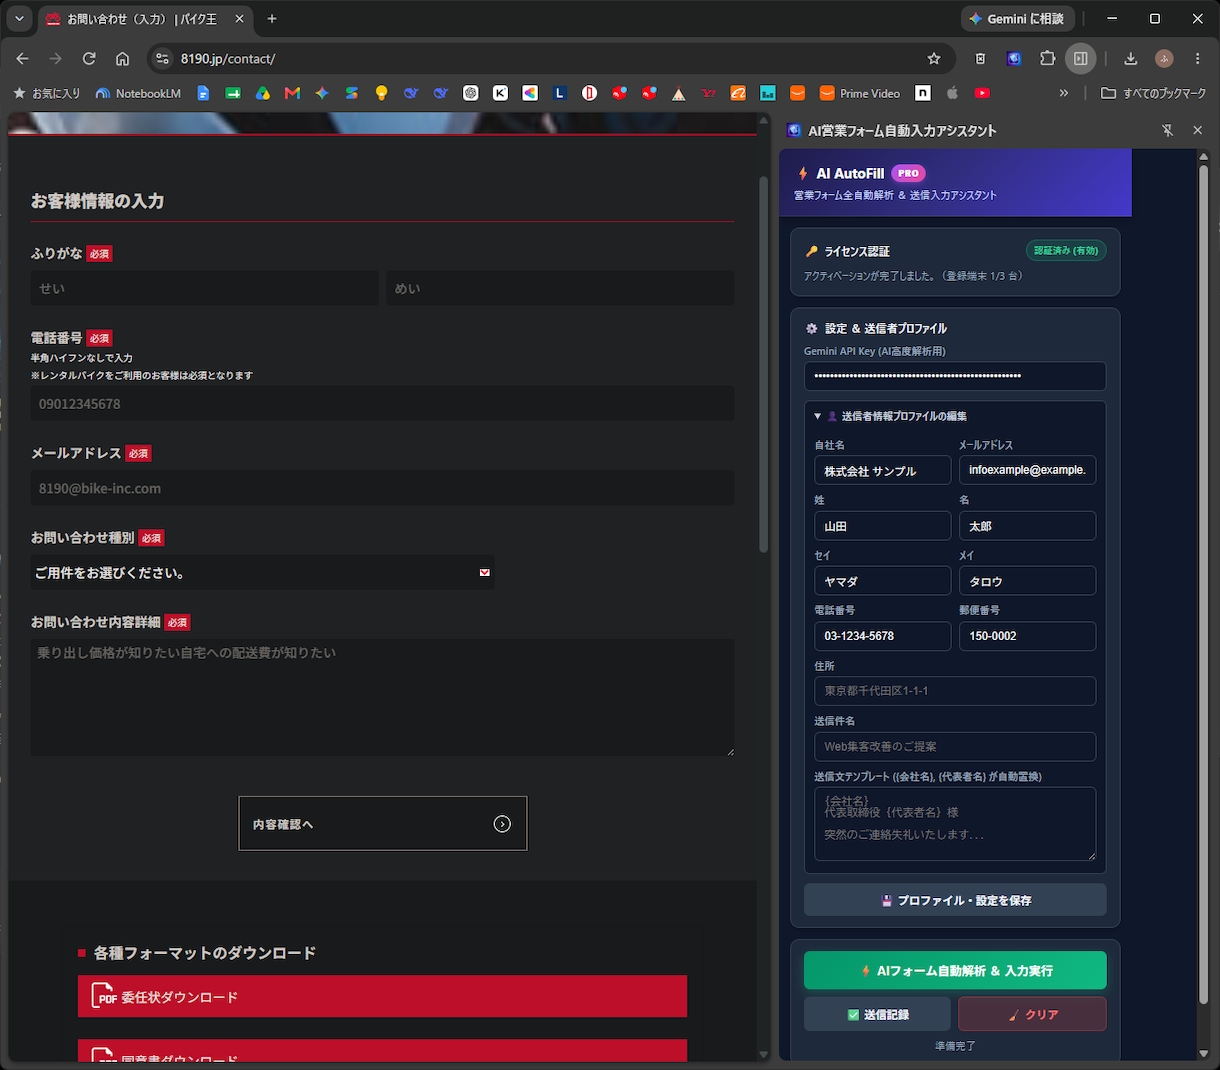1220x1070 pixels.
Task: Open the Chrome three-dot menu
Action: tap(1197, 59)
